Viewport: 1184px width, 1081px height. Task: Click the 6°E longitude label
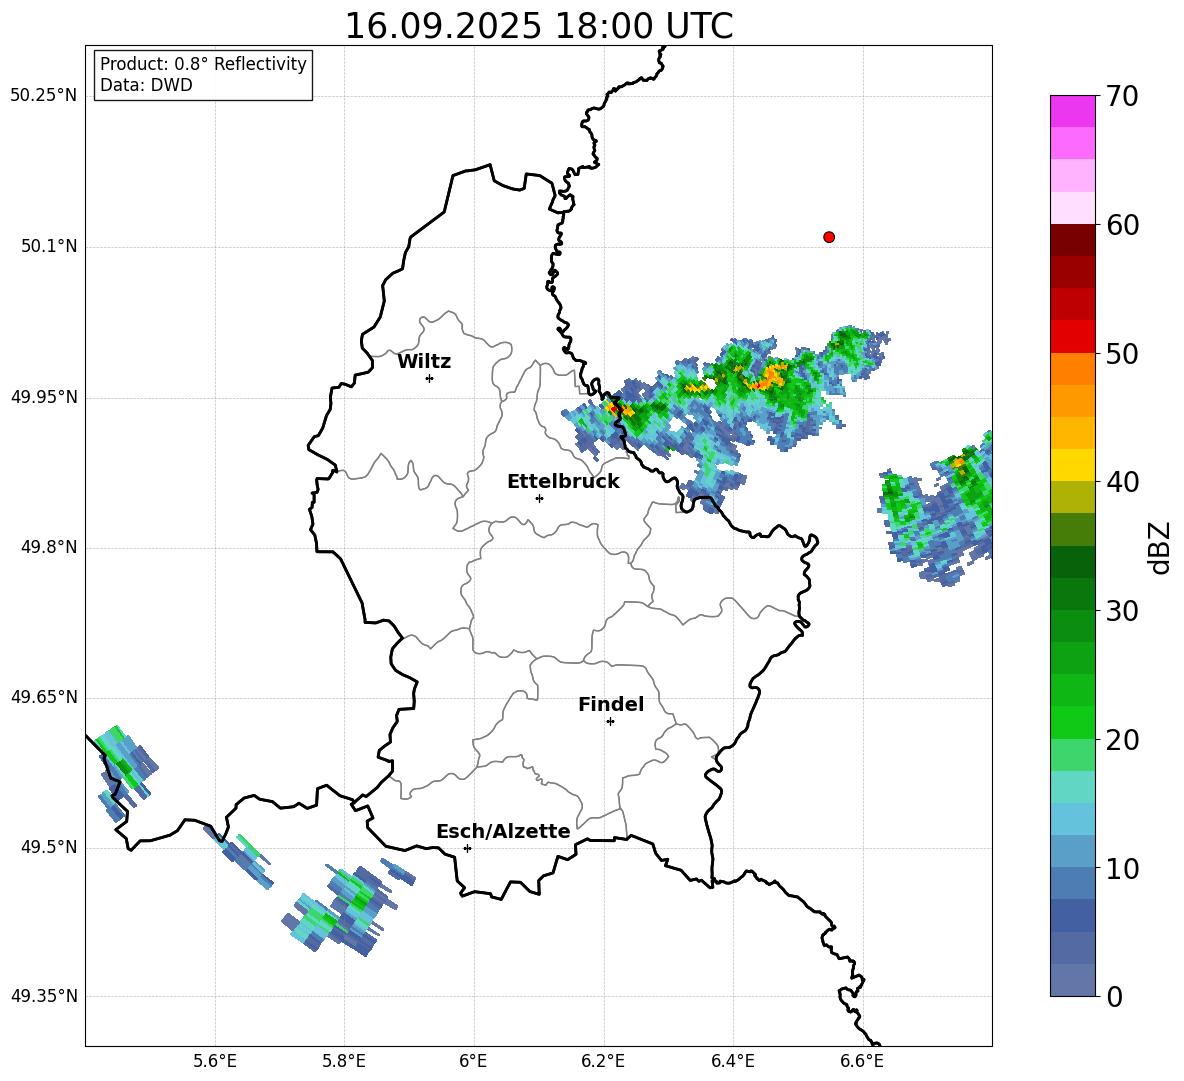473,1061
